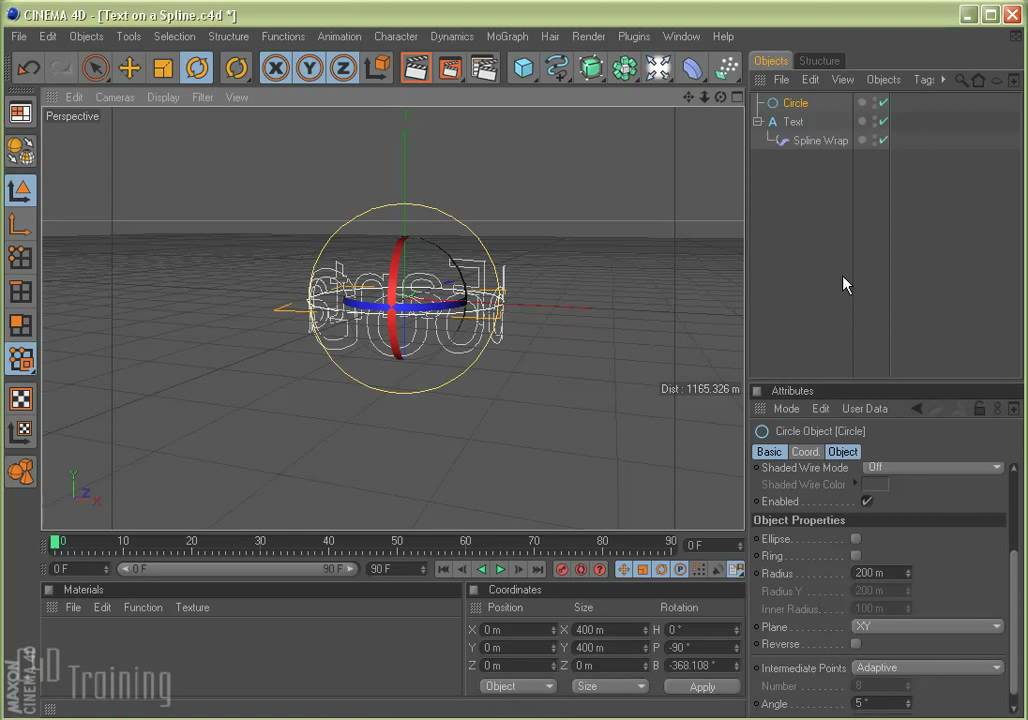Toggle Spline Wrap green enable checkmark
This screenshot has width=1028, height=720.
tap(883, 140)
